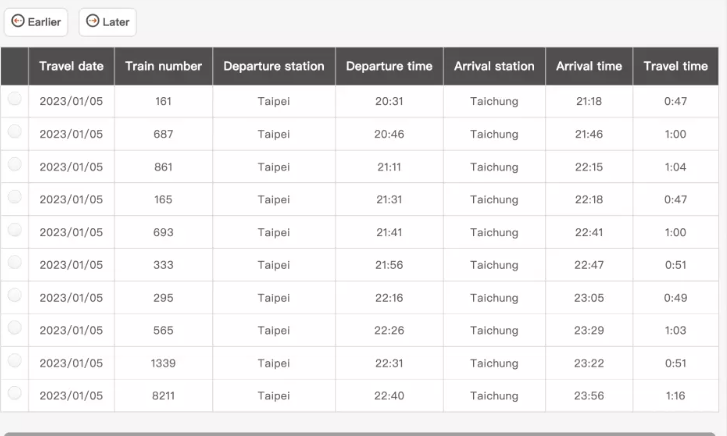This screenshot has height=436, width=727.
Task: Click the Earlier trains button
Action: [x=36, y=22]
